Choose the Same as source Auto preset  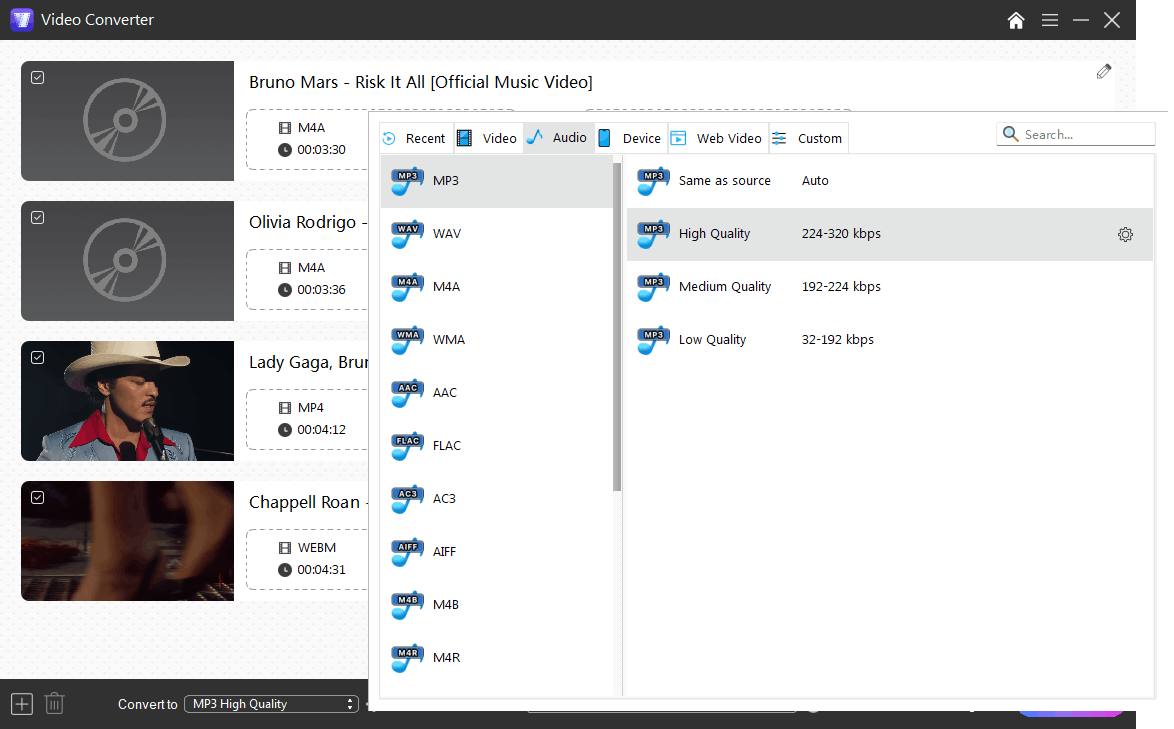(889, 181)
